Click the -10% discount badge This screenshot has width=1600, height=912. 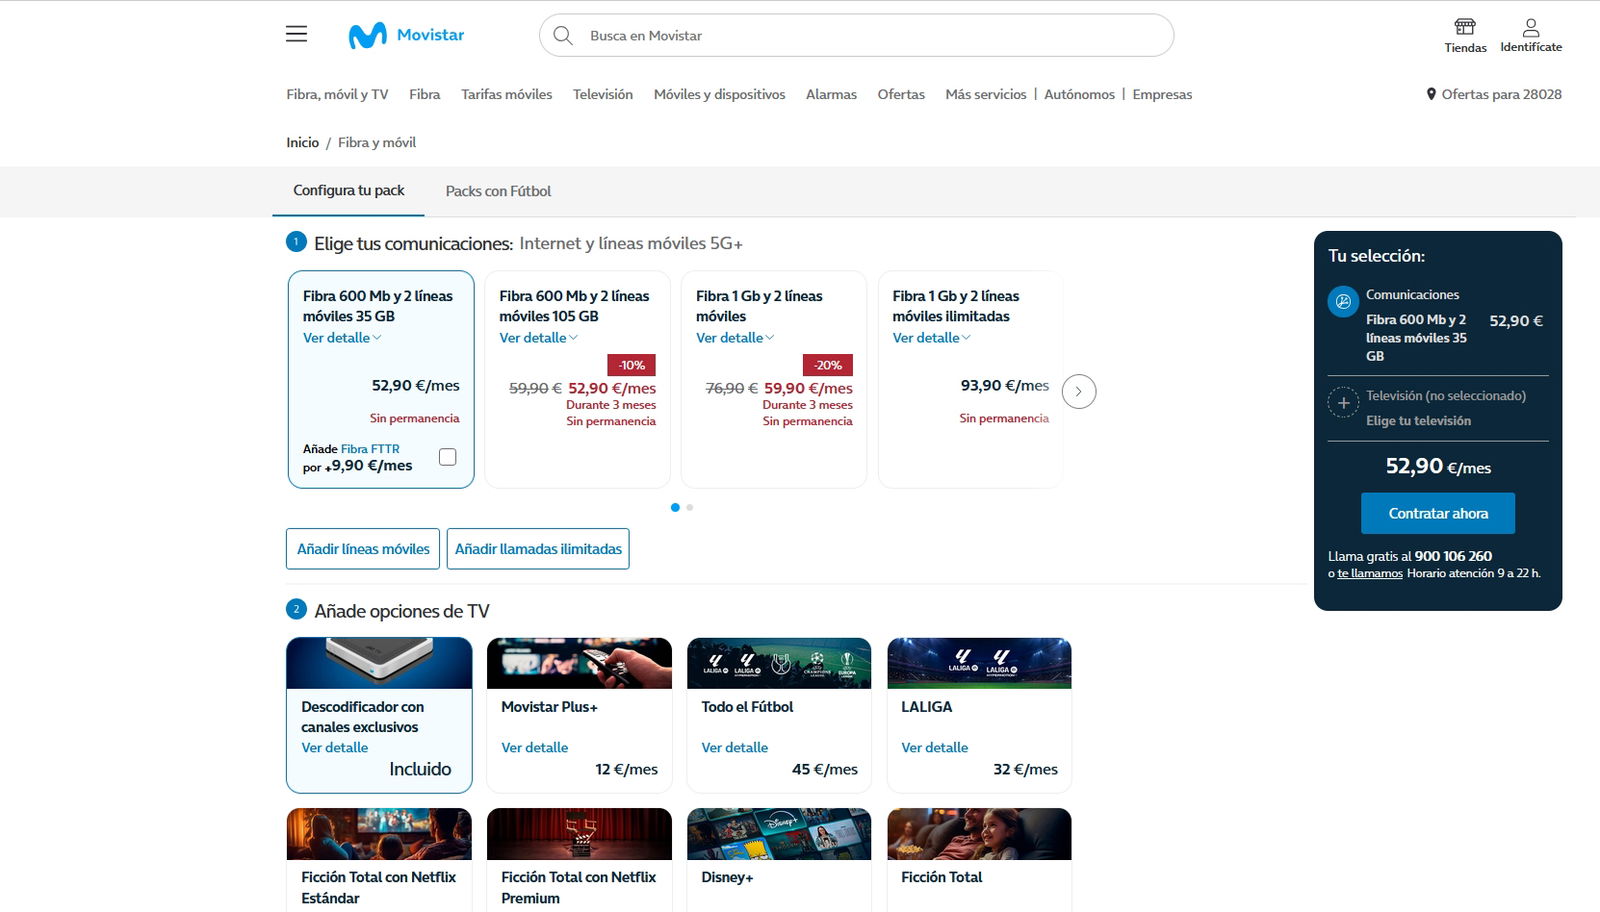631,365
